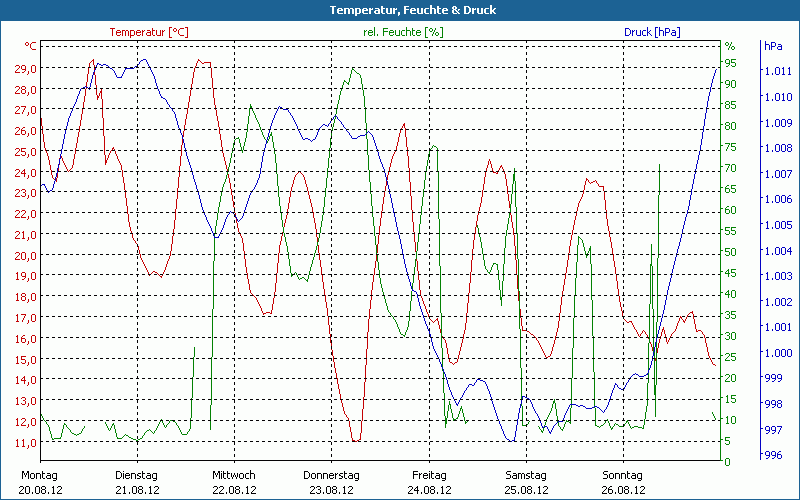Click the '95' humidity axis value
The height and width of the screenshot is (500, 800).
point(731,63)
